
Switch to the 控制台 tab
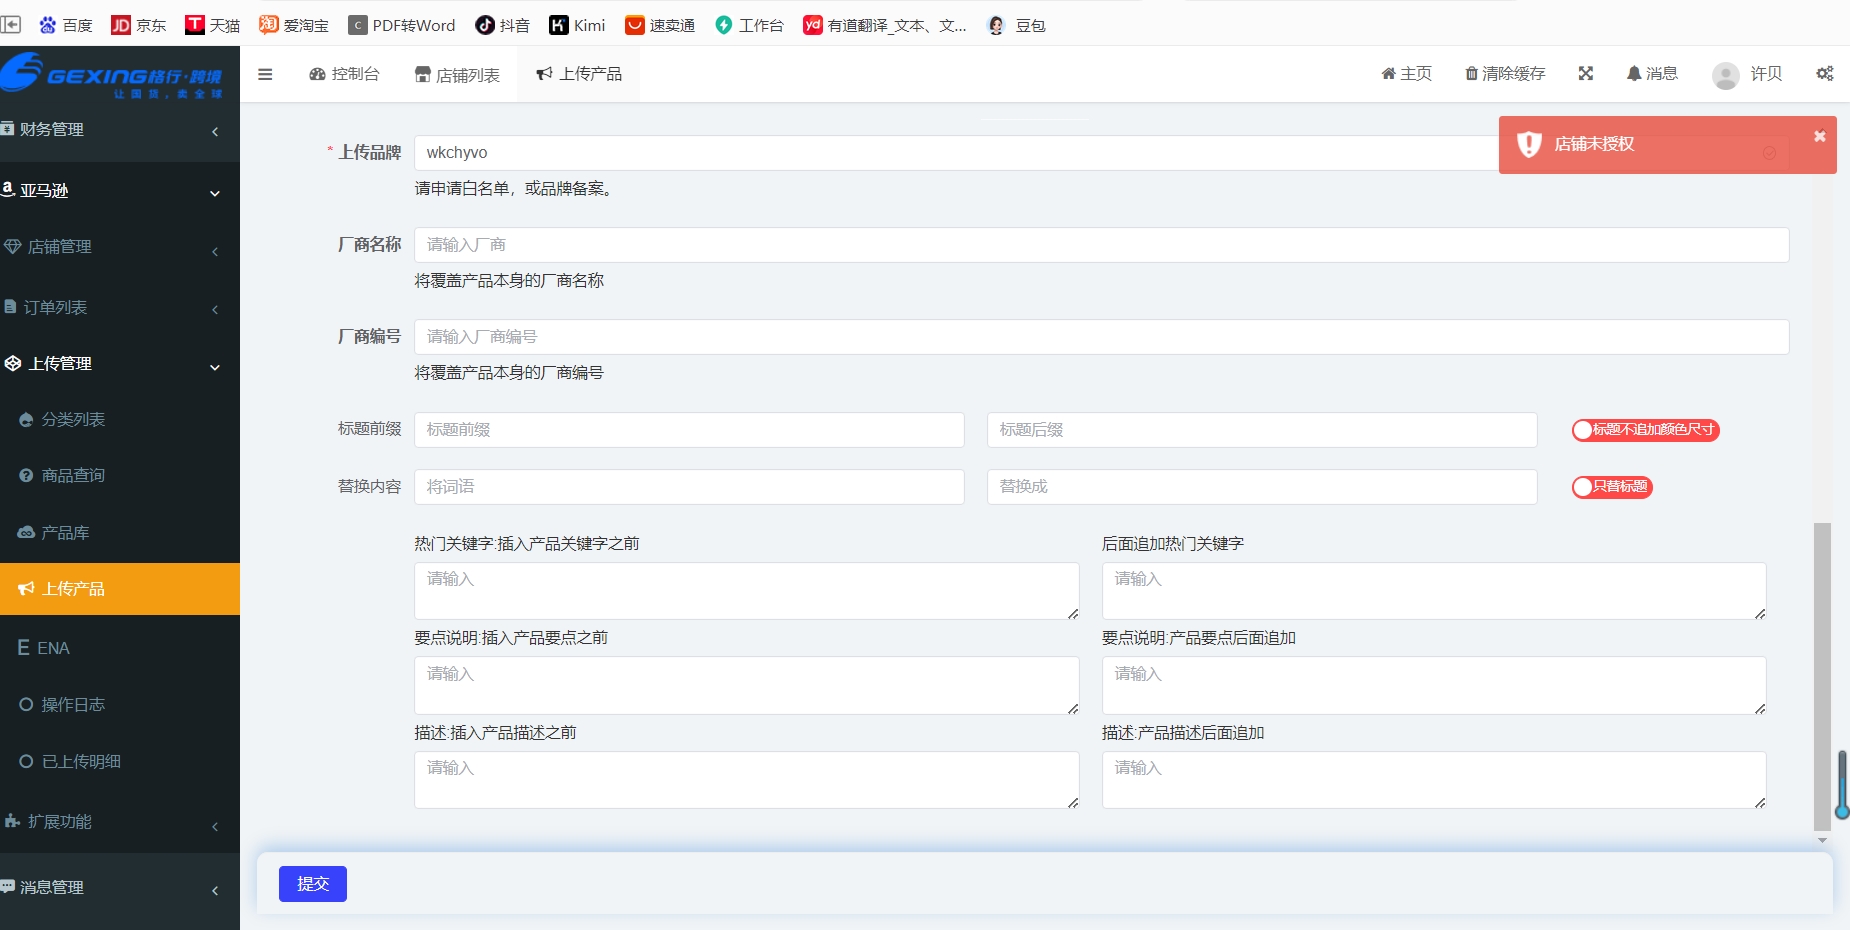pos(345,74)
